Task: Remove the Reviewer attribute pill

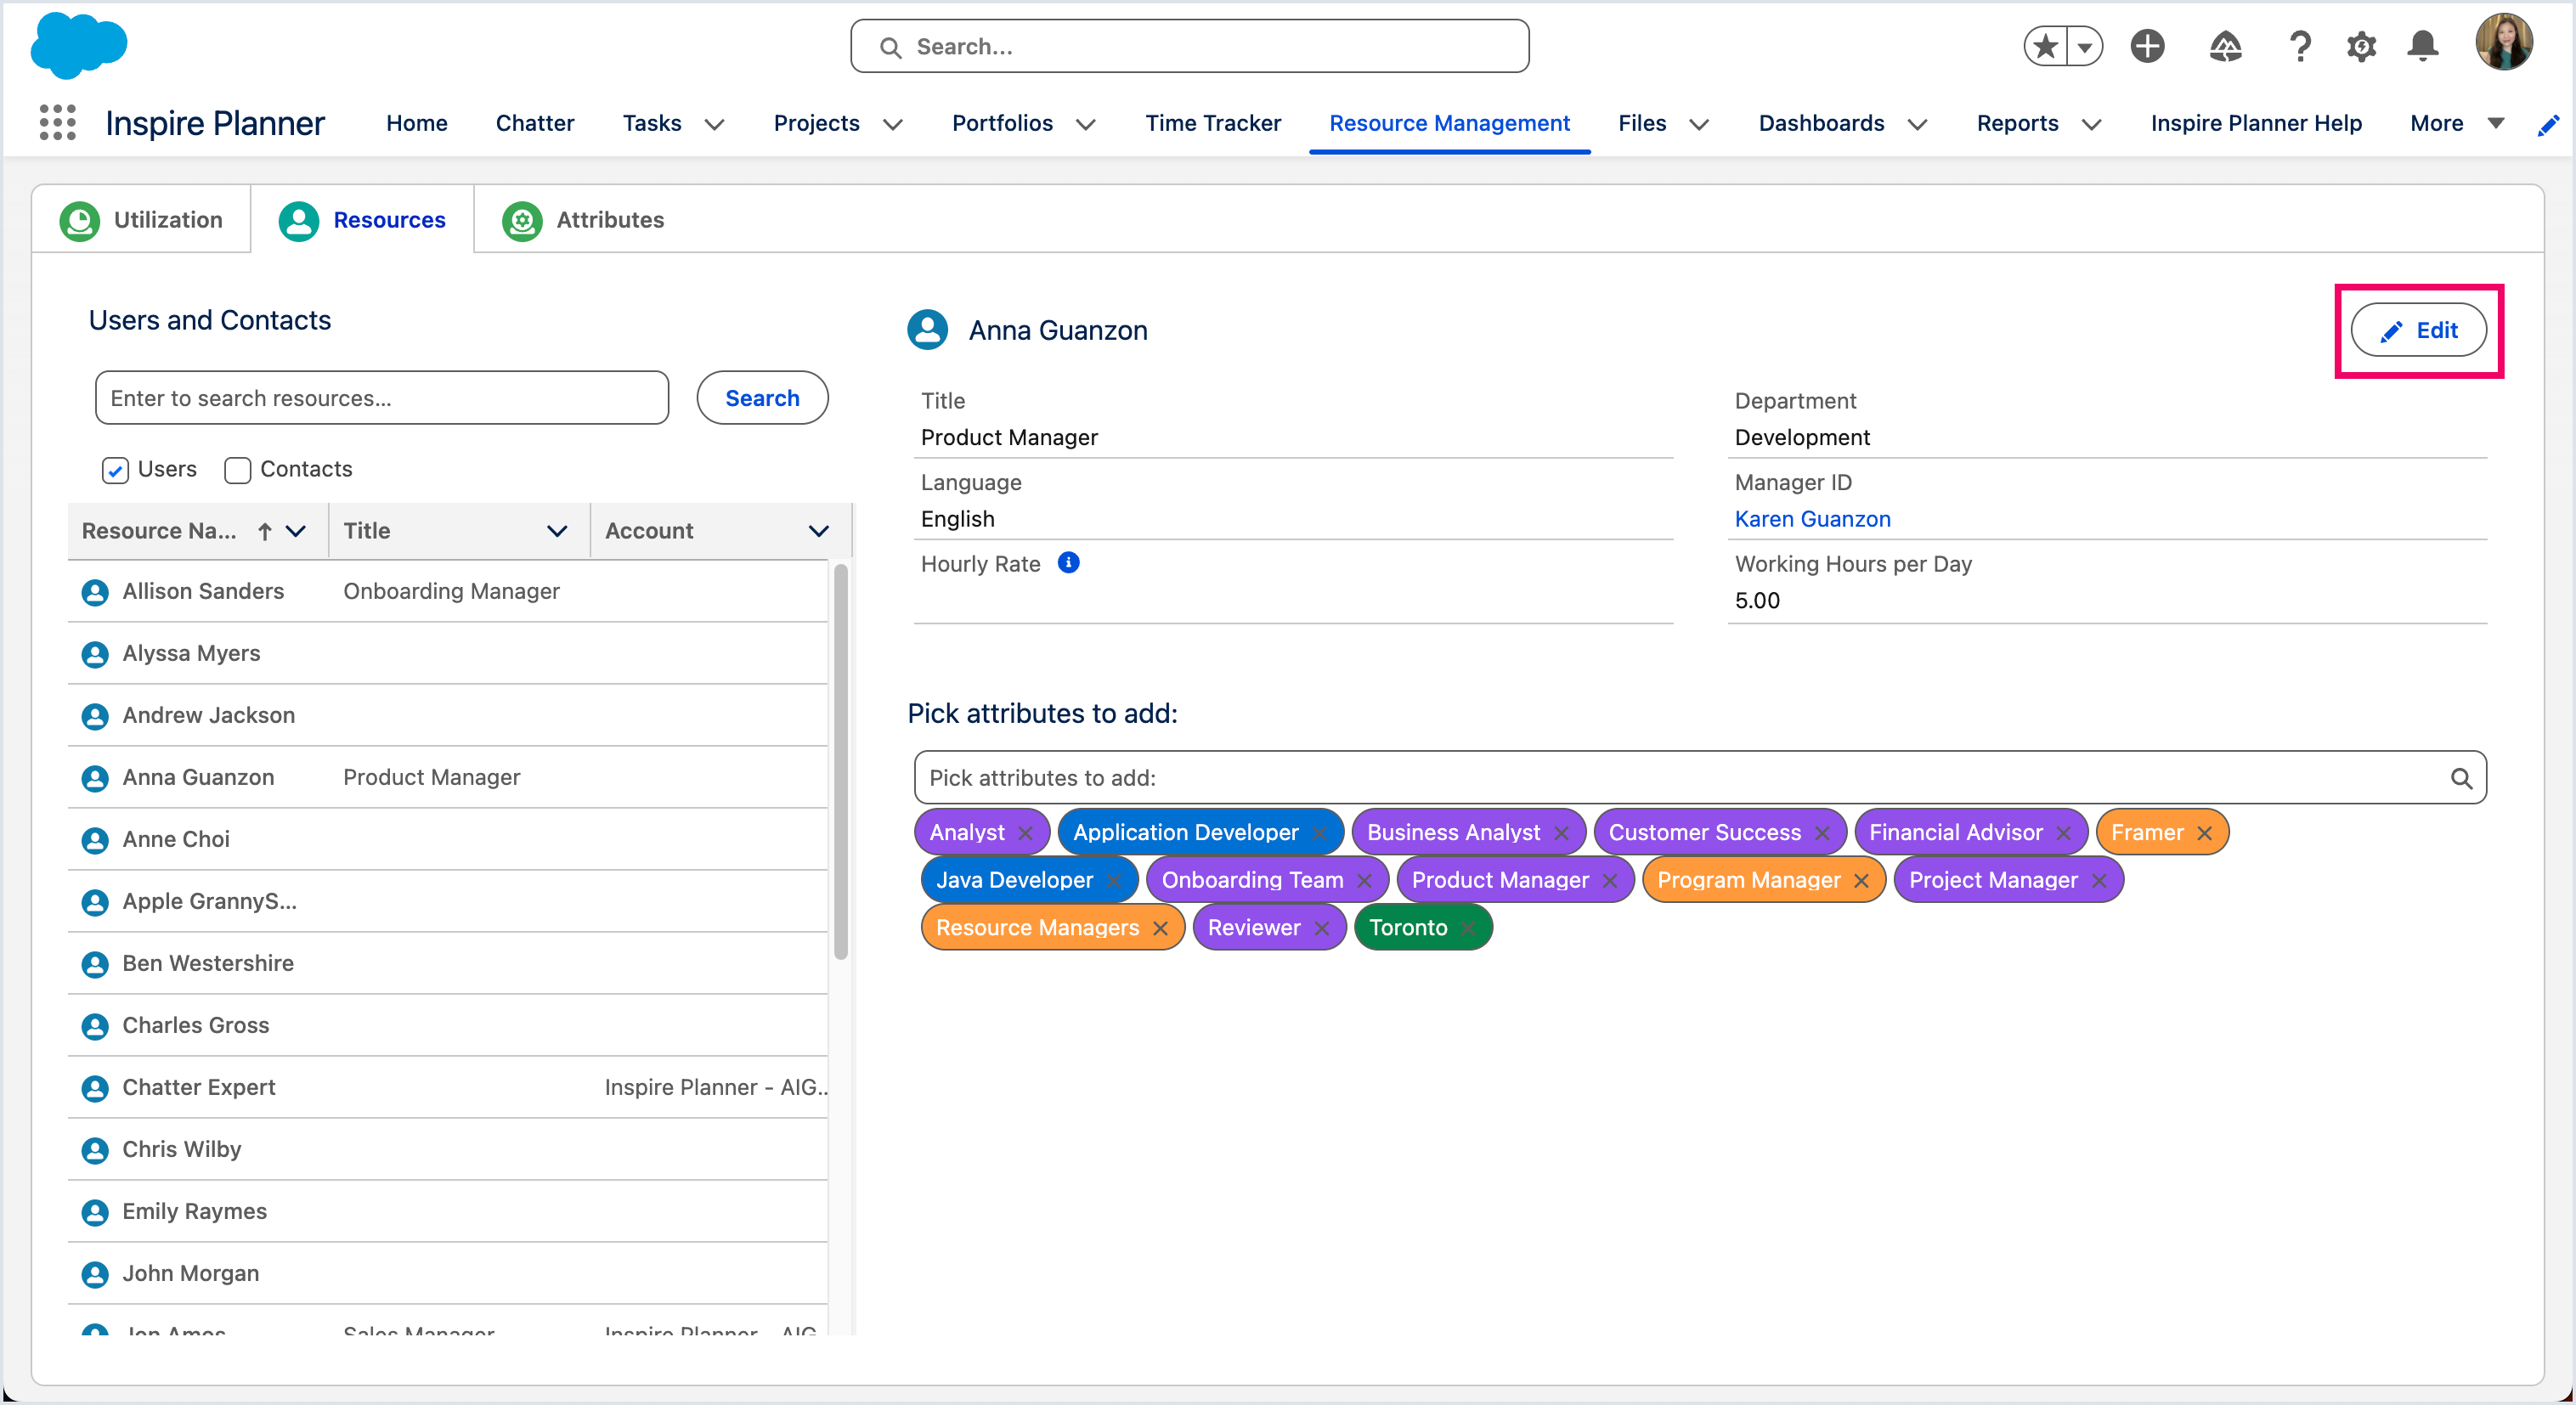Action: [x=1321, y=928]
